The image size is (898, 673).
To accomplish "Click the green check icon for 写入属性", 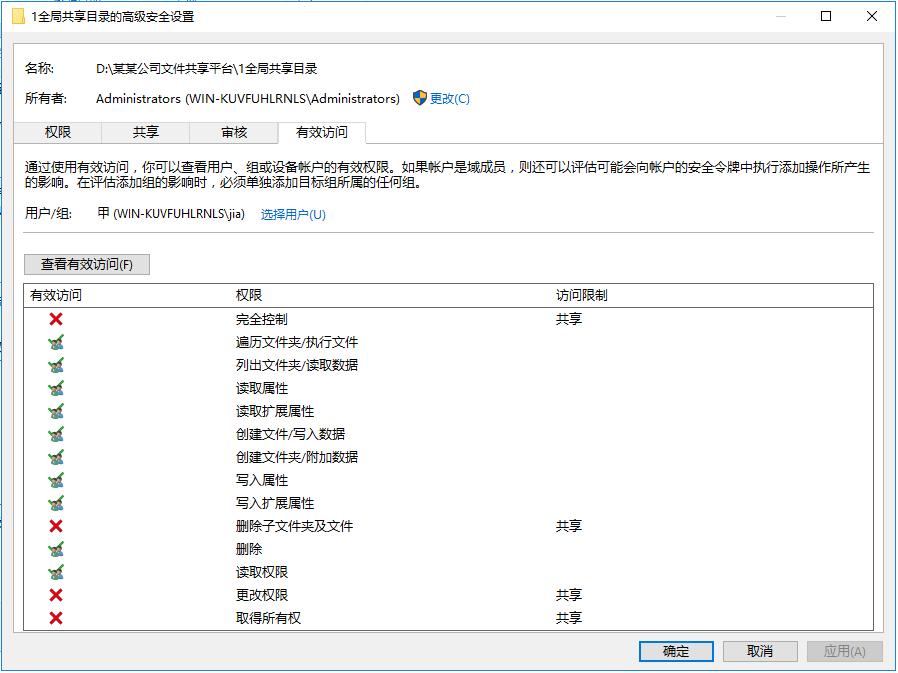I will pyautogui.click(x=57, y=479).
